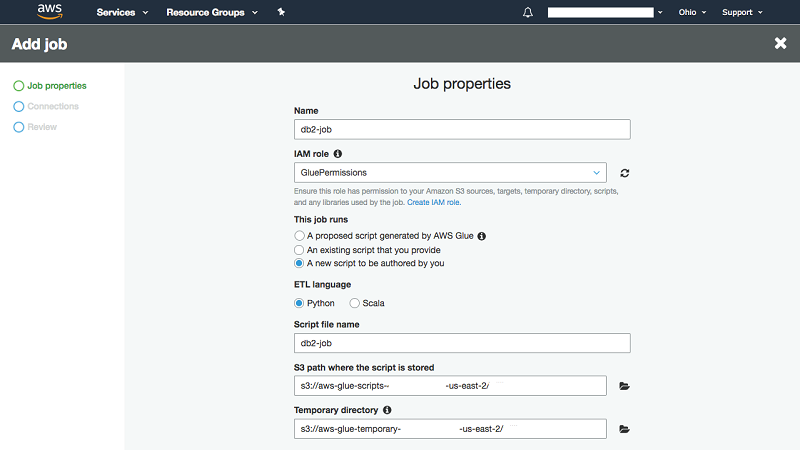
Task: Open the Support menu
Action: (x=742, y=12)
